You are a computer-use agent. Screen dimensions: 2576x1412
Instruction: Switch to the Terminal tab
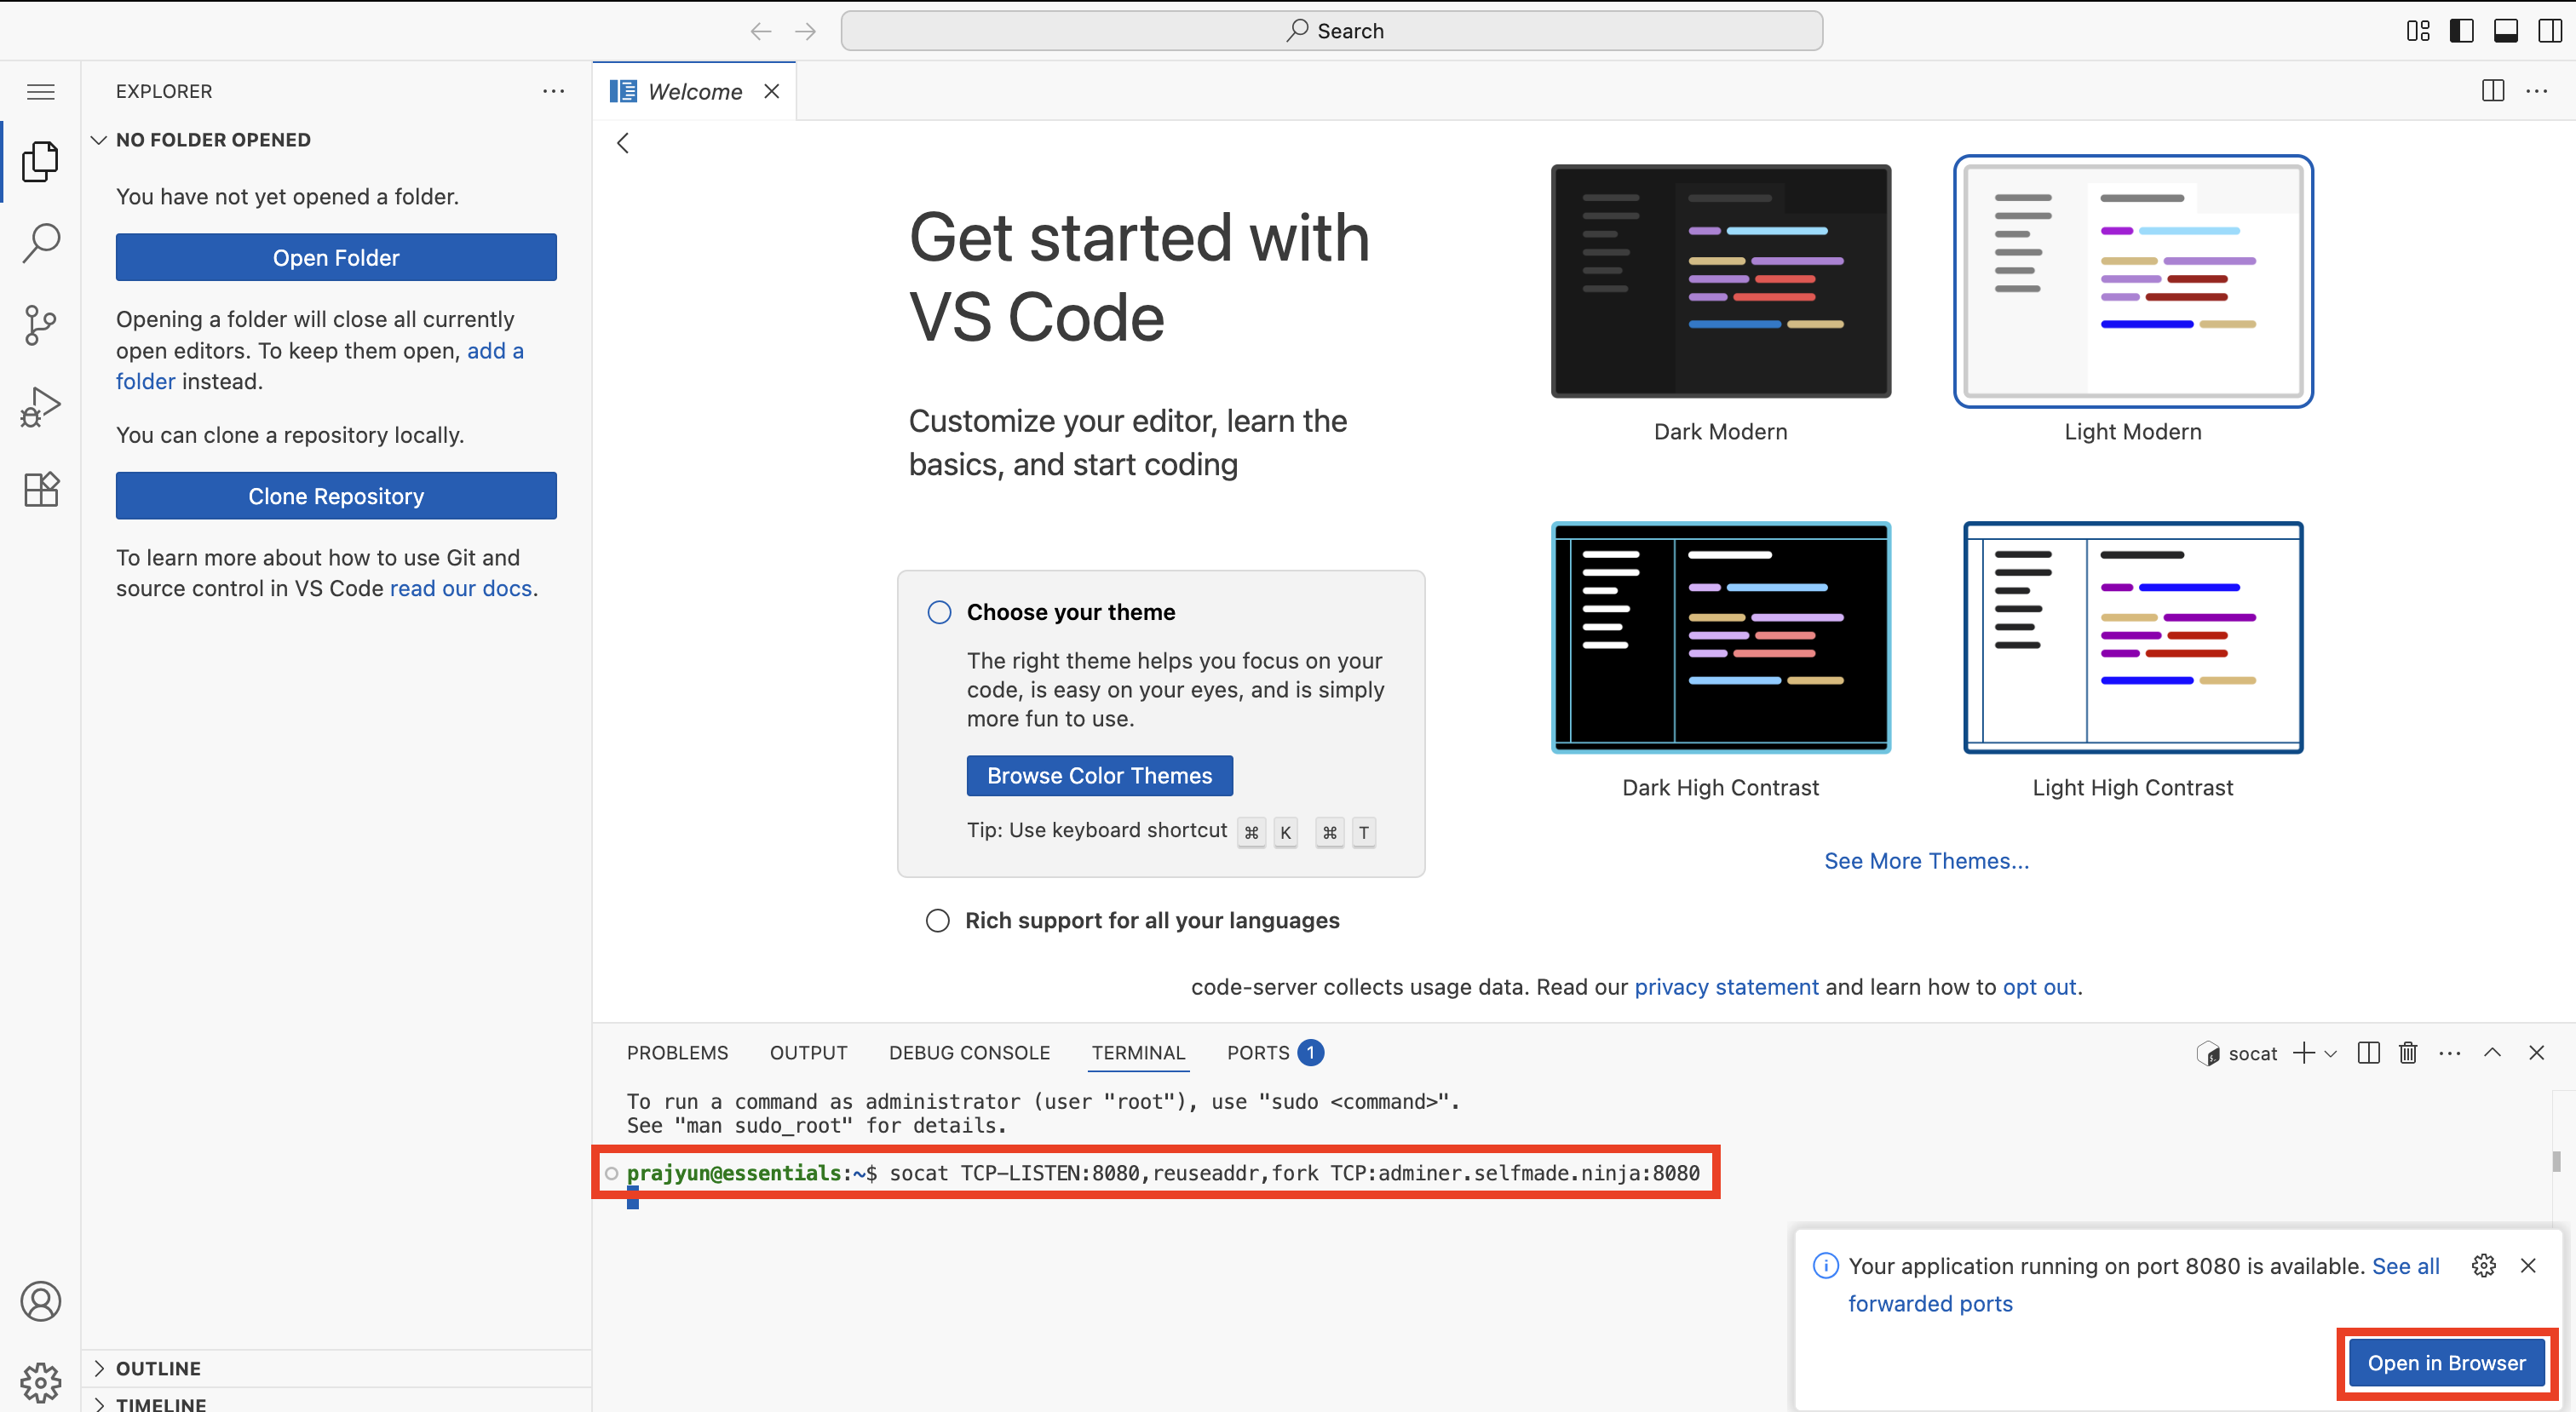(1139, 1053)
